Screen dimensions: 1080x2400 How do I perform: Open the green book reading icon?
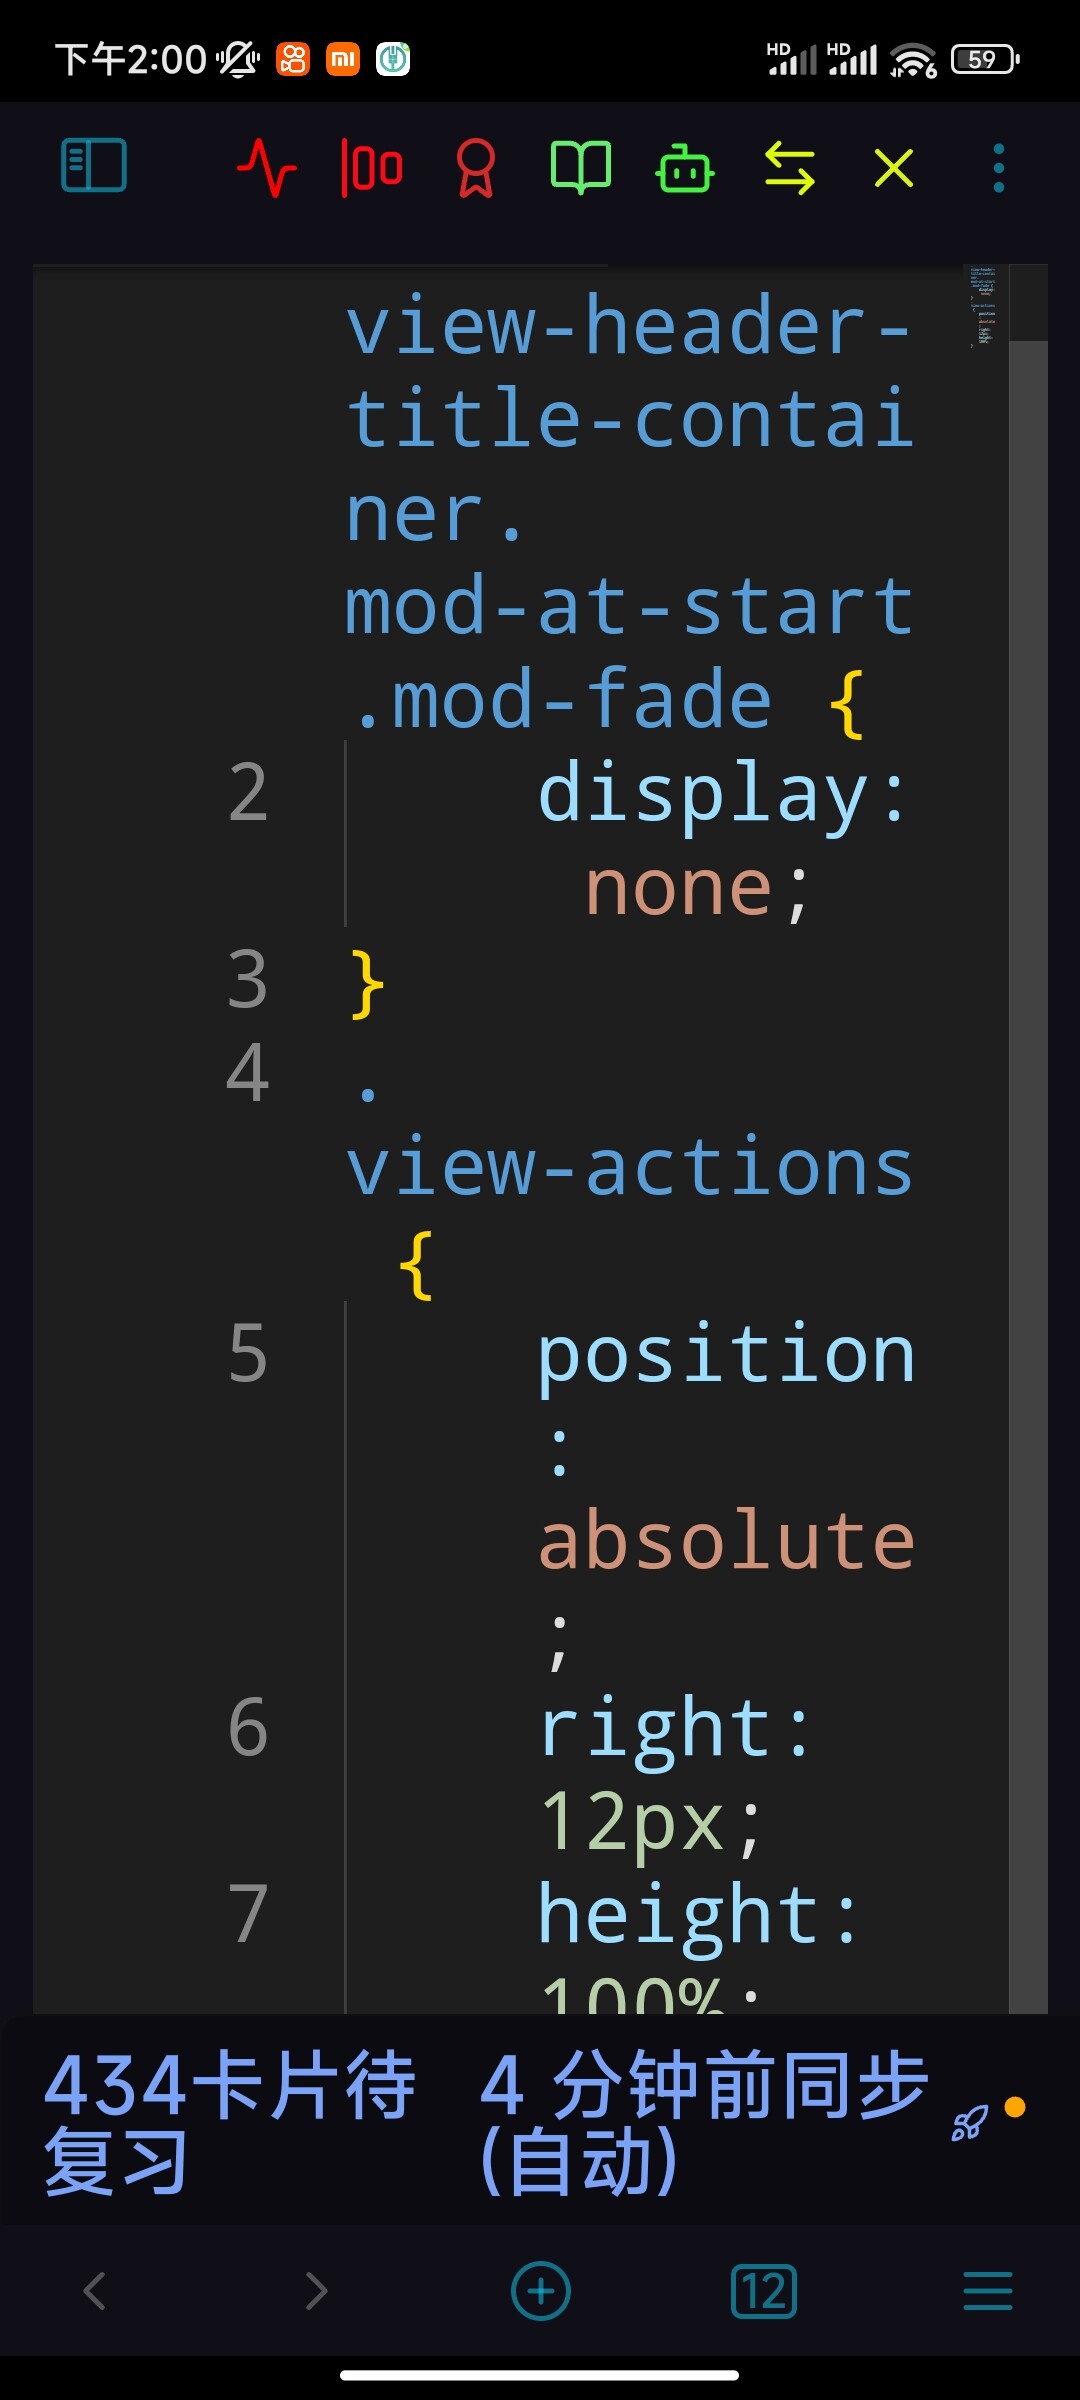581,167
